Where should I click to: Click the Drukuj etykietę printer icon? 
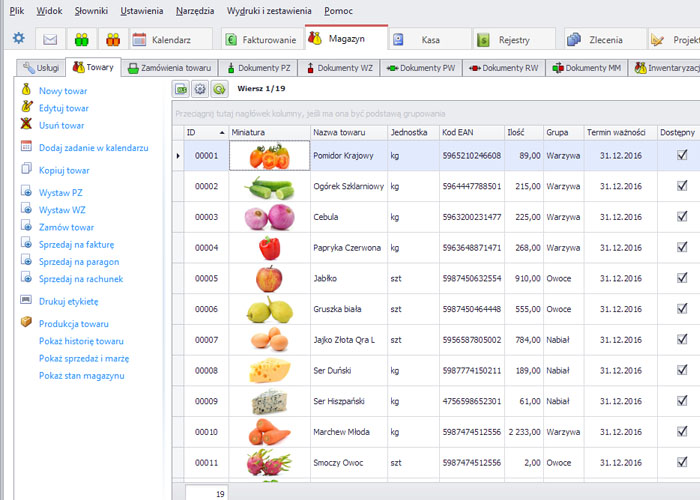(27, 301)
